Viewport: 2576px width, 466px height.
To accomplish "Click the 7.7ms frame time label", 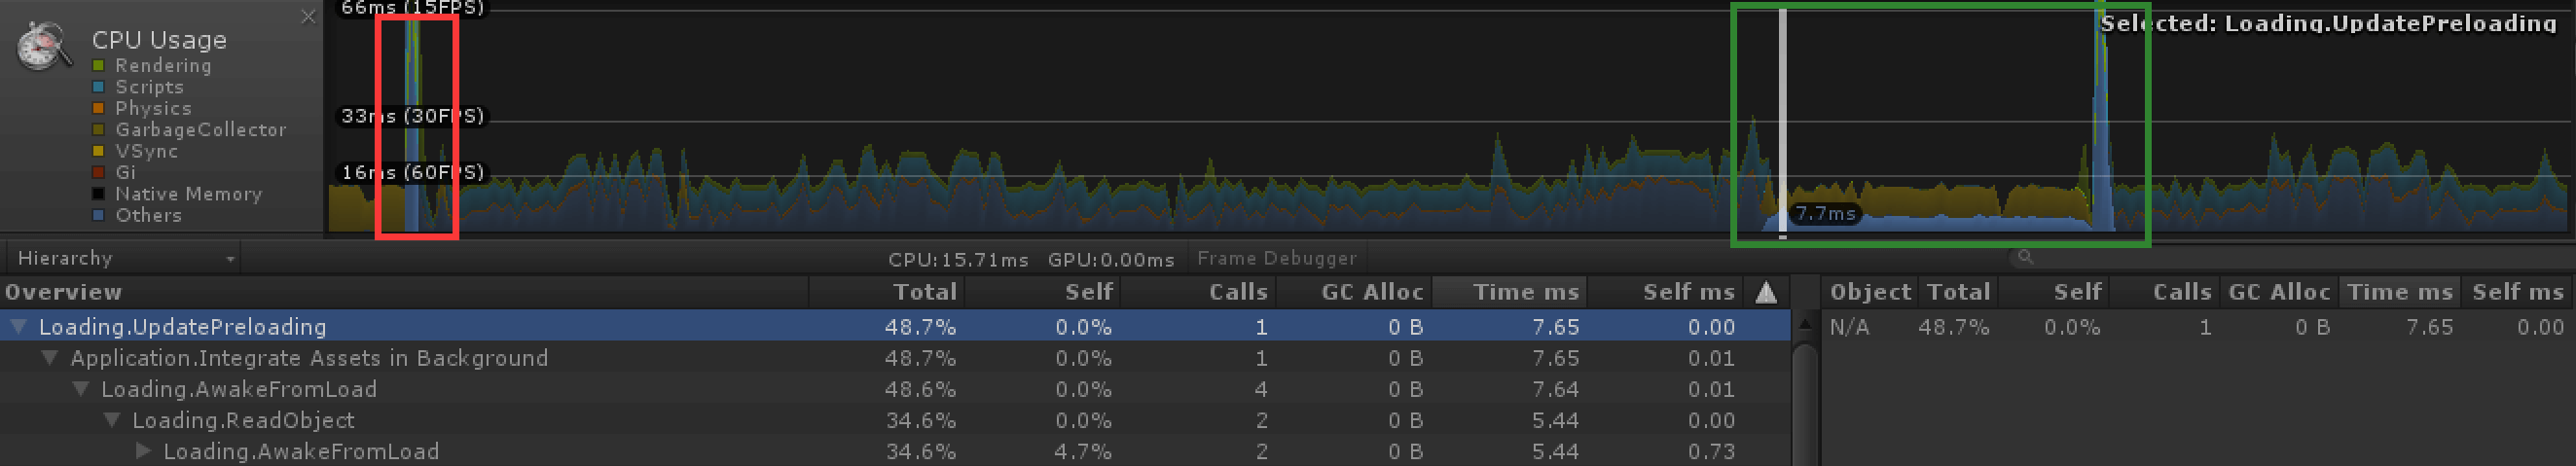I will [1825, 213].
